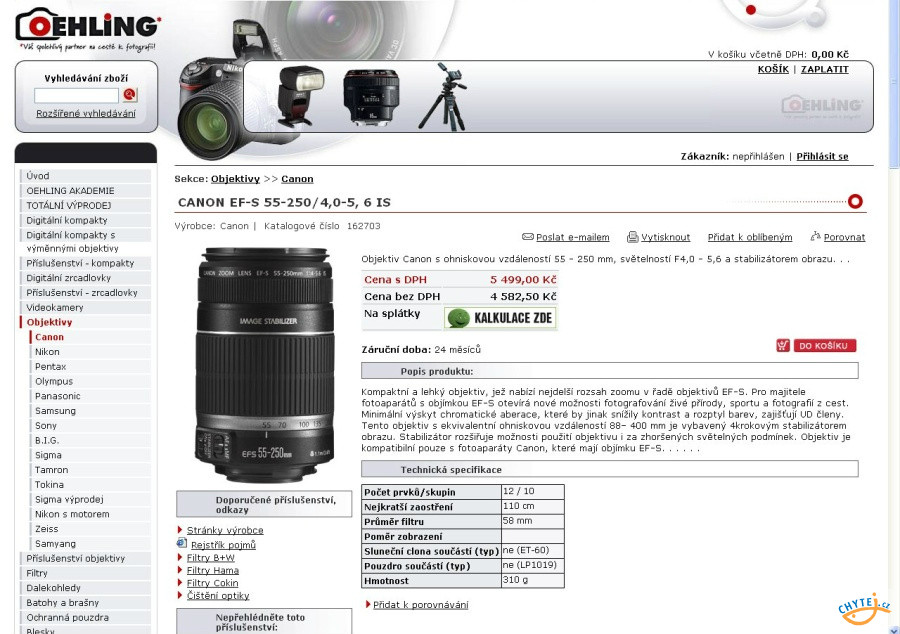This screenshot has height=634, width=900.
Task: Select Samsung submenu item
Action: click(91, 411)
